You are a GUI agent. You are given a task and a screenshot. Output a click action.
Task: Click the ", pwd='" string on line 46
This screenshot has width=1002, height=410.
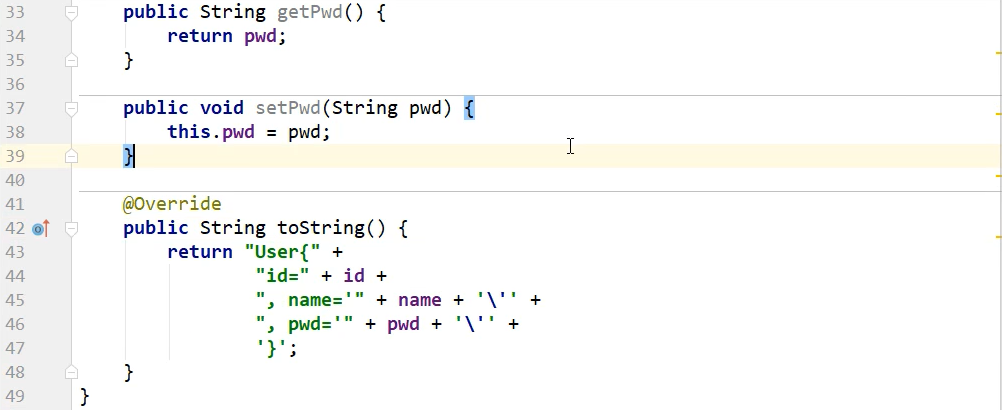[305, 324]
